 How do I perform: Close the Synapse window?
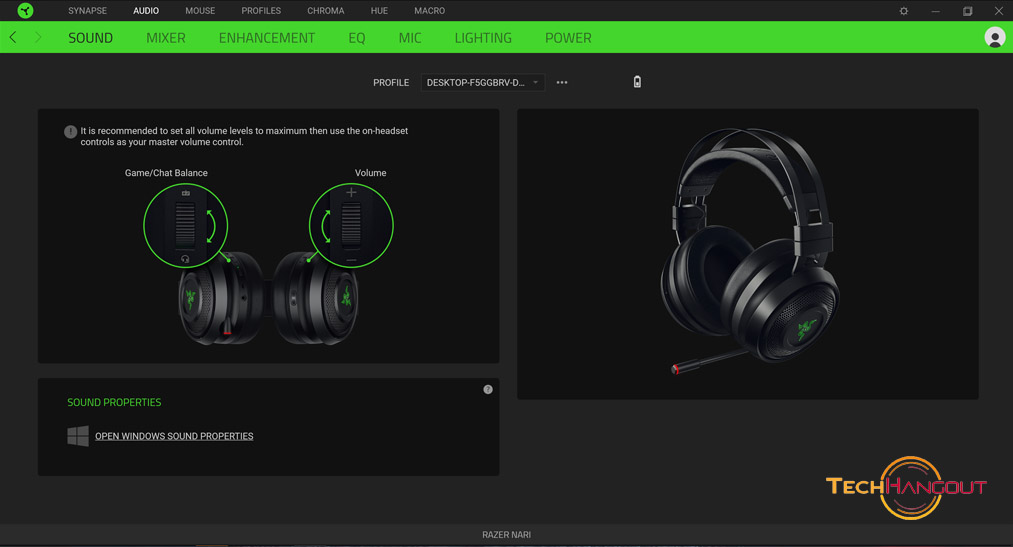998,11
